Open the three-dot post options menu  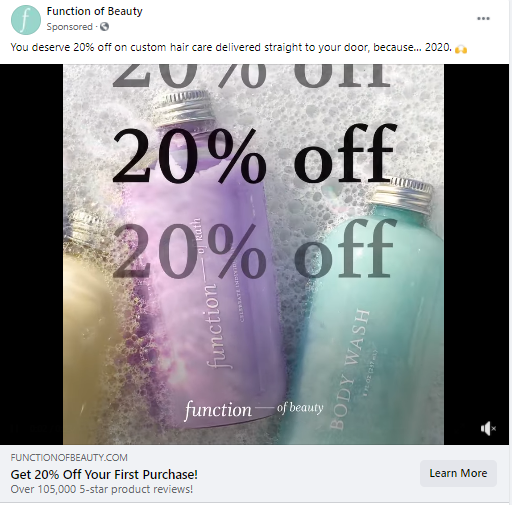point(483,18)
